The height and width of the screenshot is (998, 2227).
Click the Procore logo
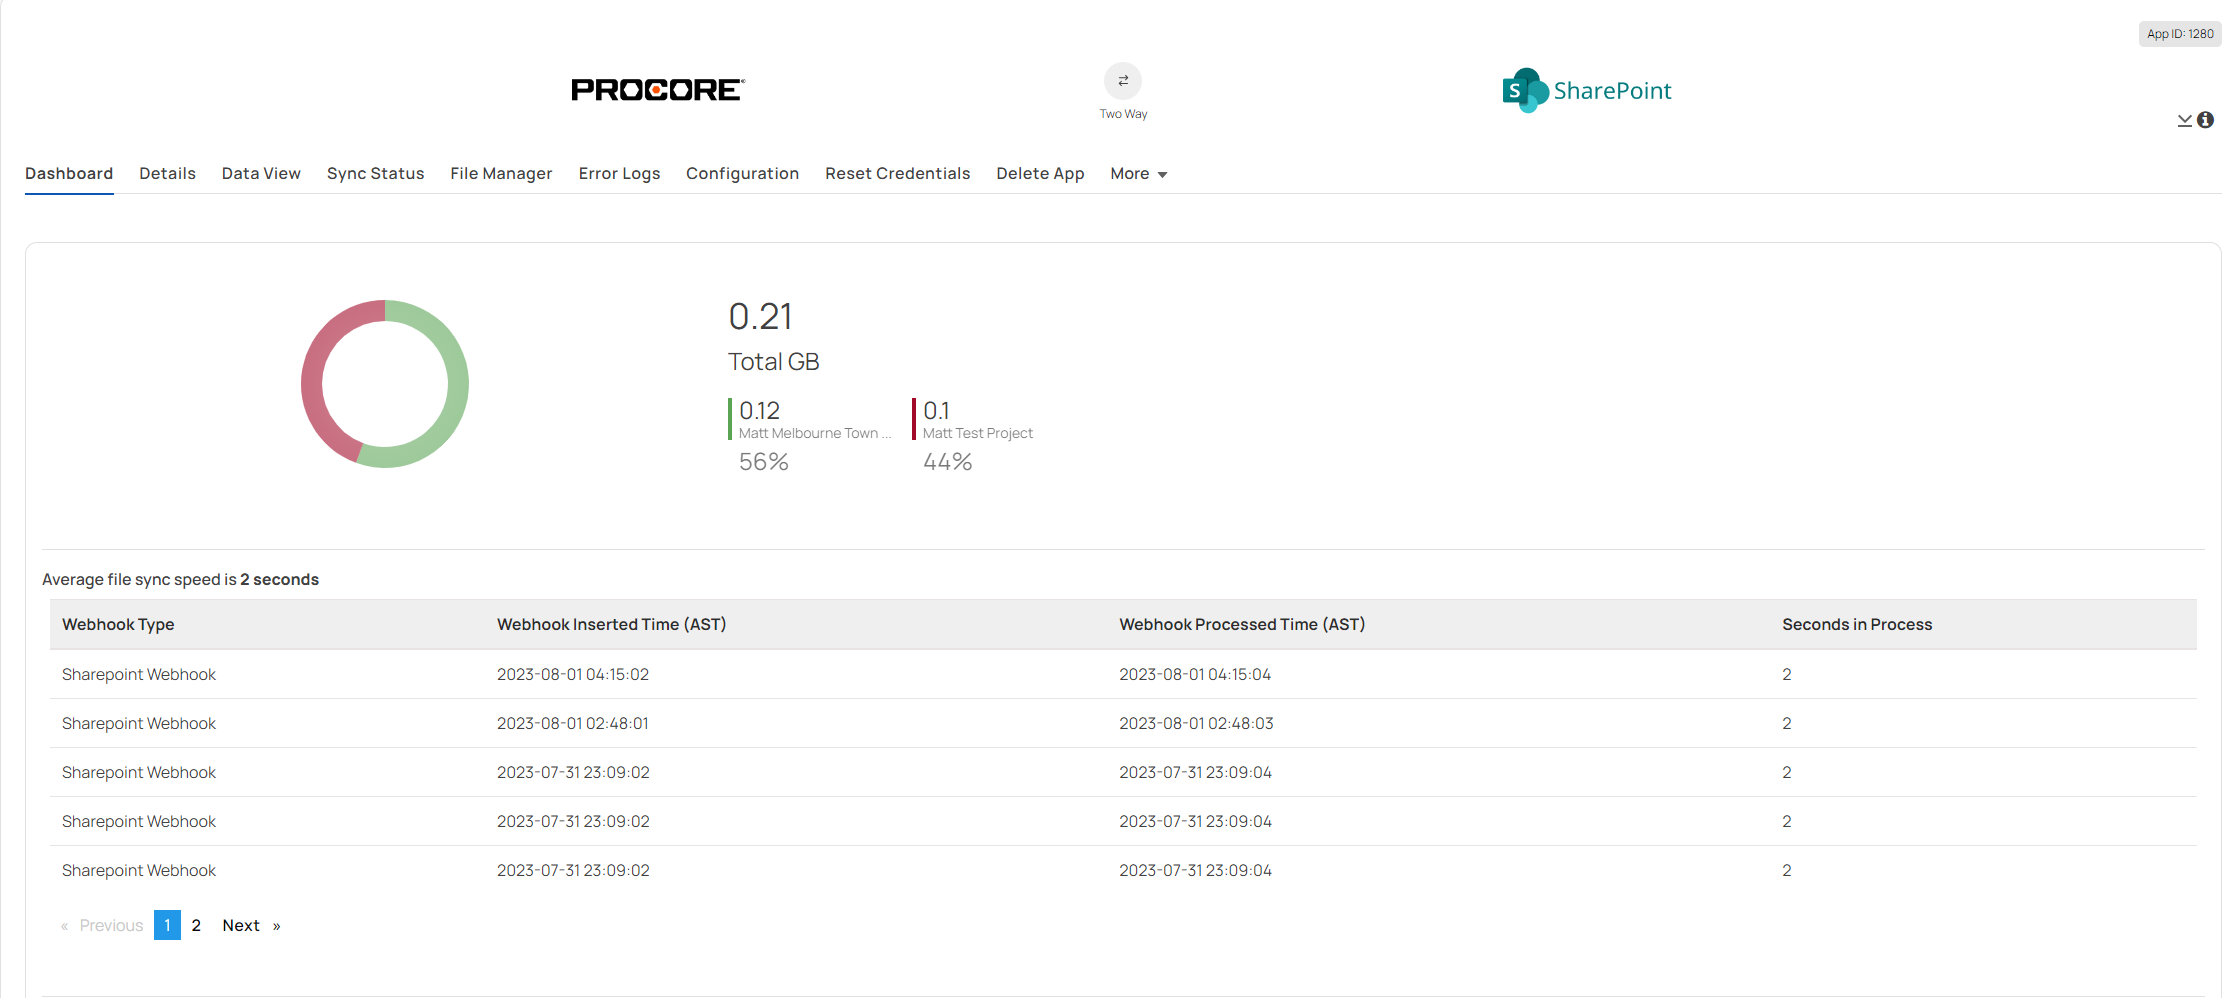[x=658, y=90]
